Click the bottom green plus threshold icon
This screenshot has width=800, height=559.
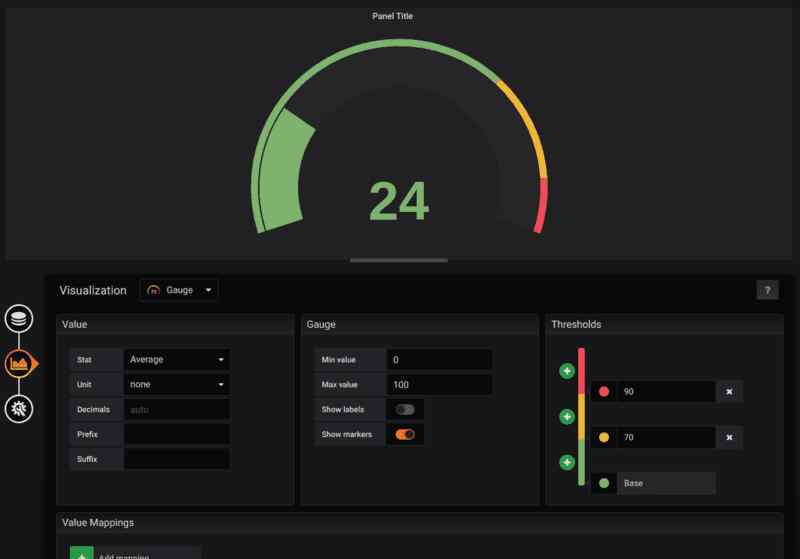click(567, 462)
